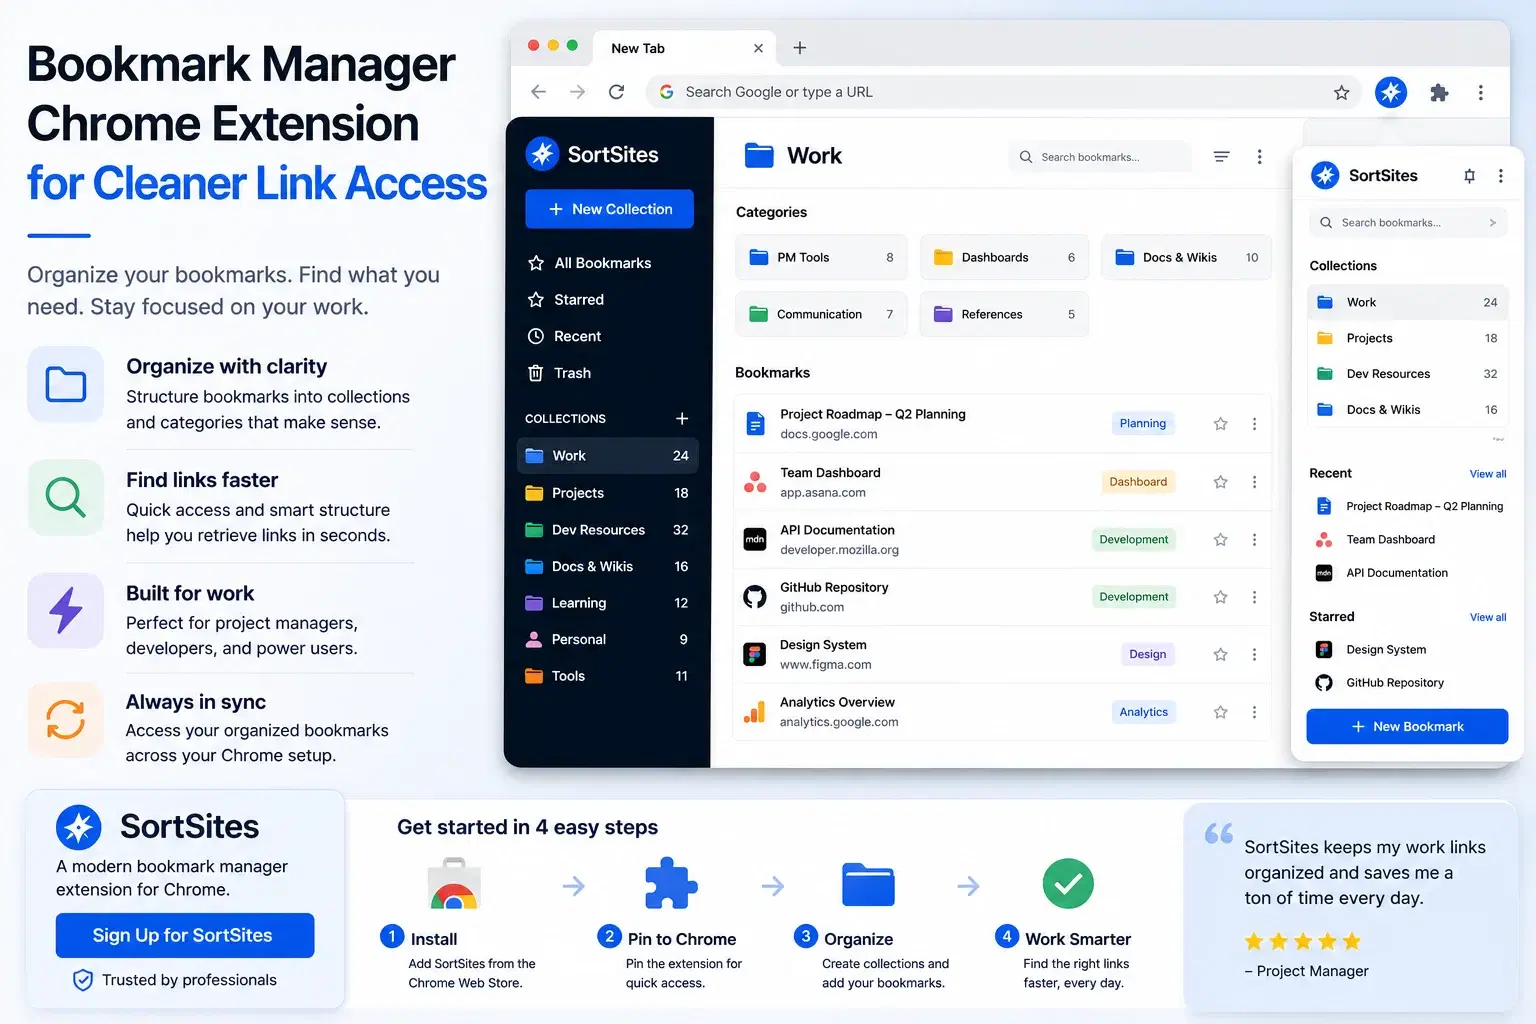The width and height of the screenshot is (1536, 1024).
Task: Open more options for Team Dashboard bookmark
Action: (1254, 482)
